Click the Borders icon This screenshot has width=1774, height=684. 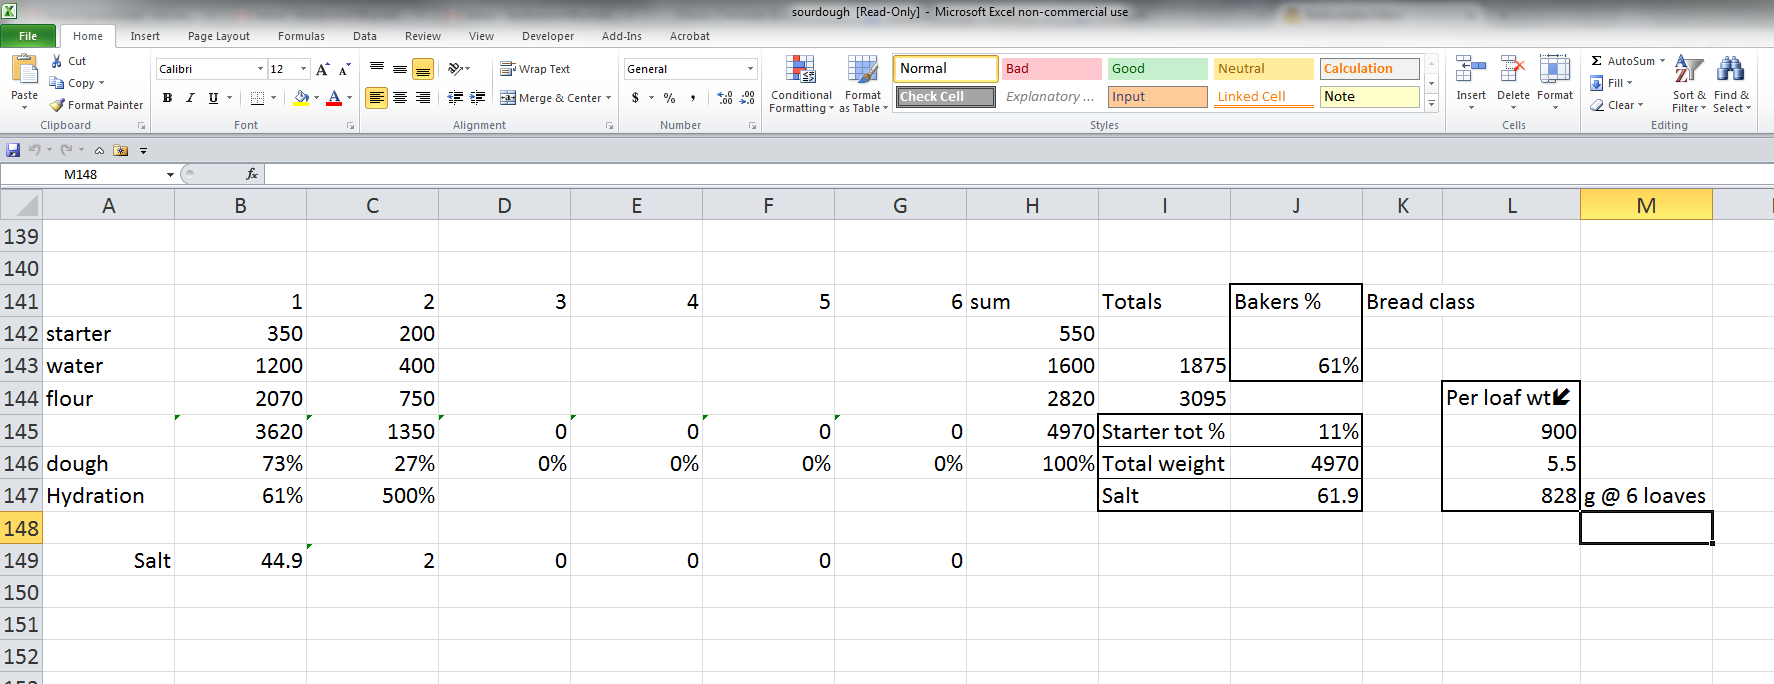[x=258, y=98]
